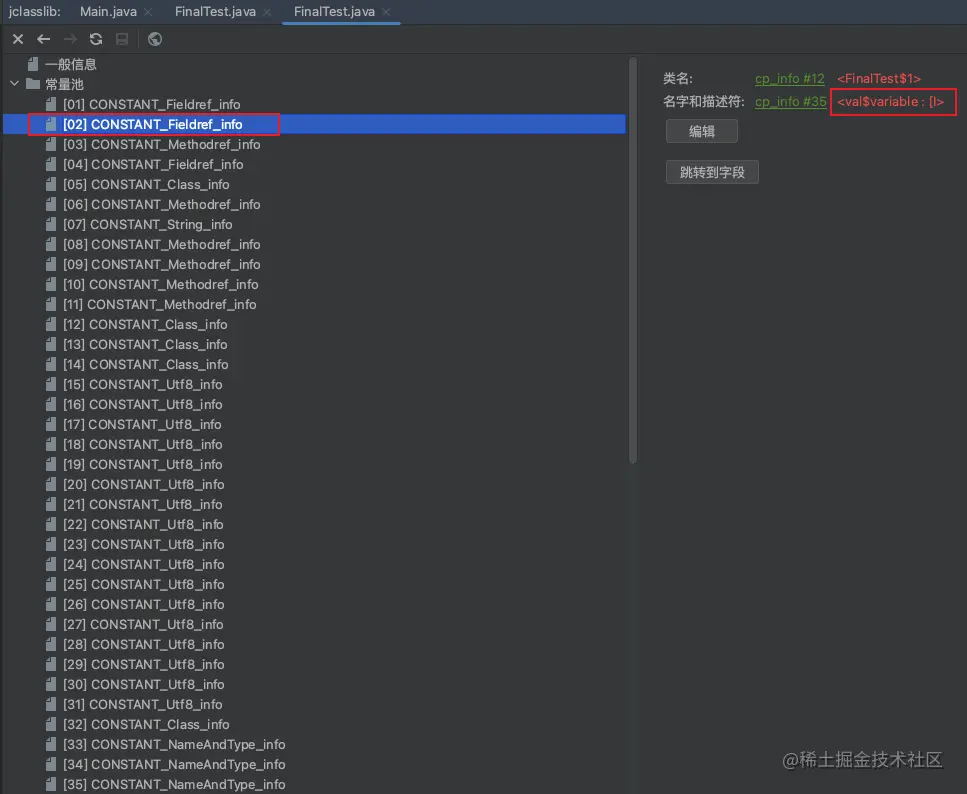Viewport: 967px width, 794px height.
Task: Select [19] CONSTANT_Utf8_info
Action: [x=142, y=465]
